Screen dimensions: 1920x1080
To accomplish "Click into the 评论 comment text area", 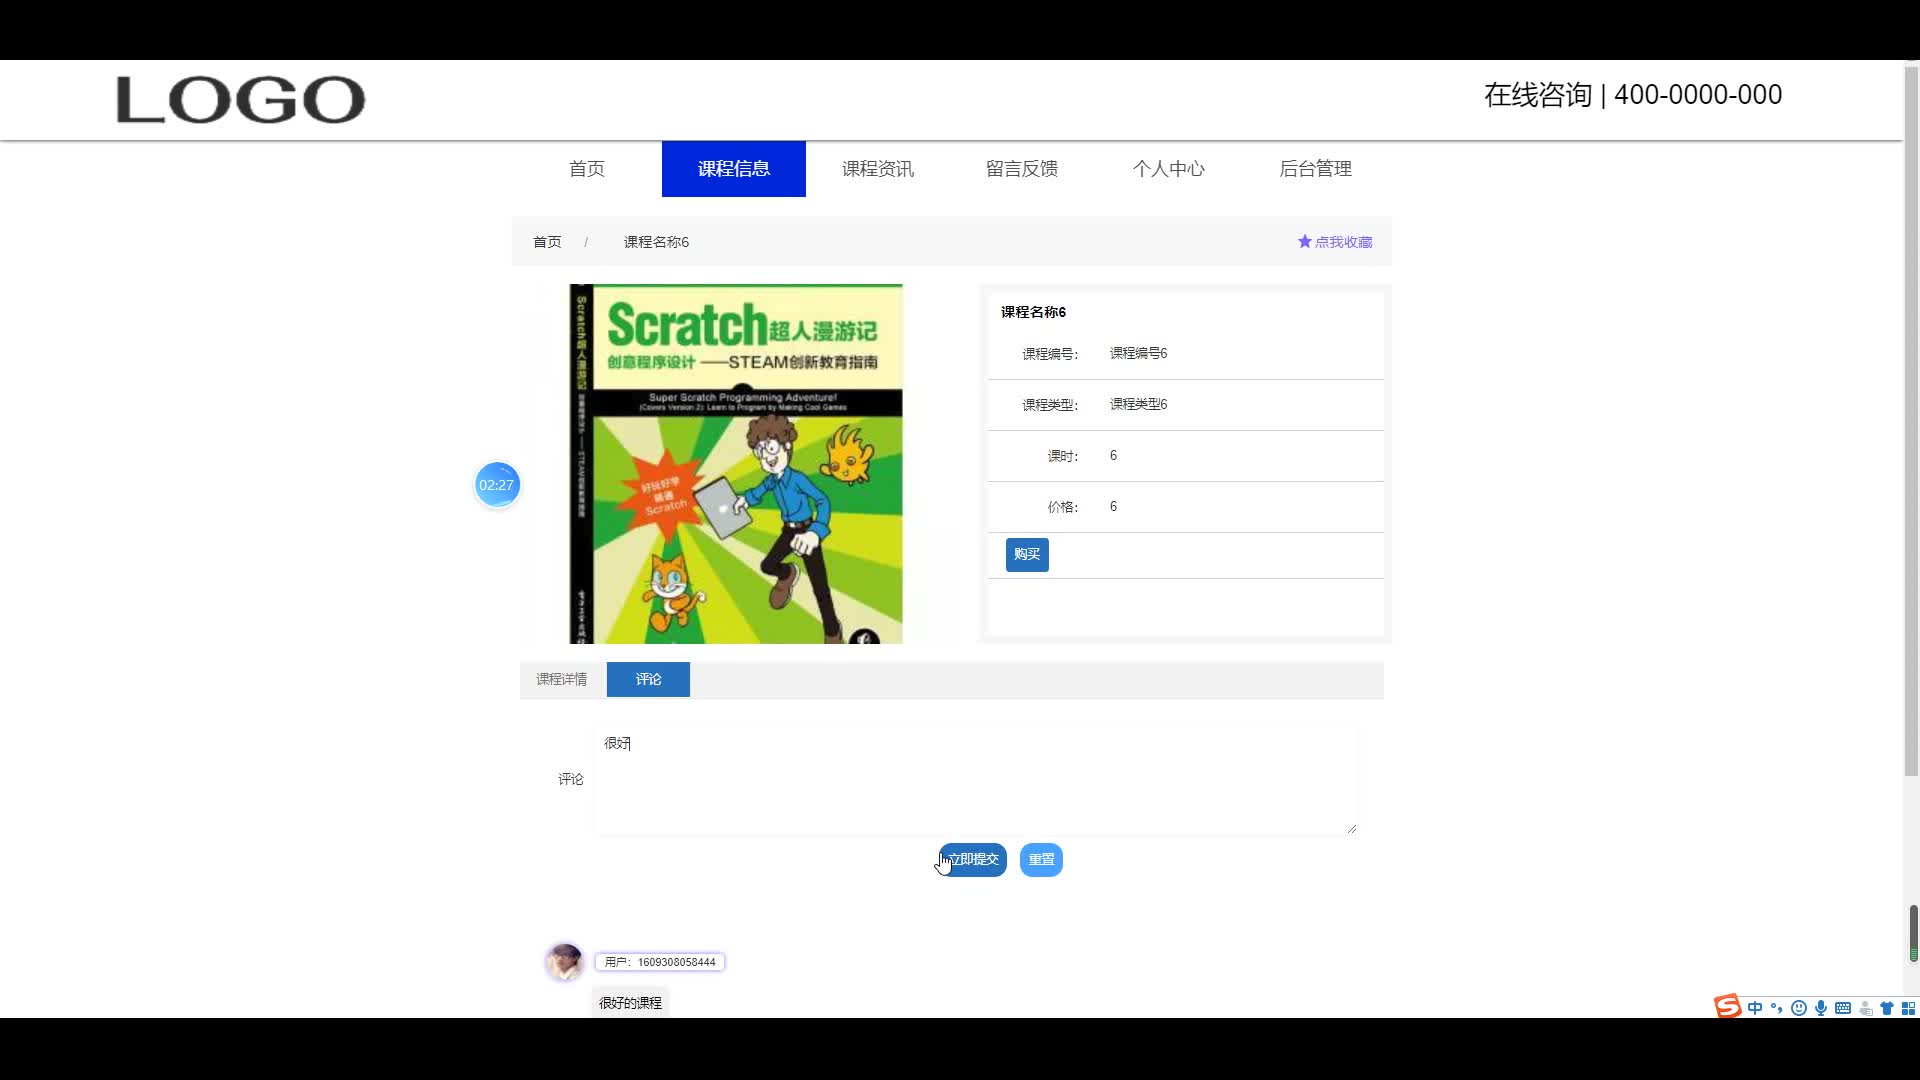I will pos(976,780).
